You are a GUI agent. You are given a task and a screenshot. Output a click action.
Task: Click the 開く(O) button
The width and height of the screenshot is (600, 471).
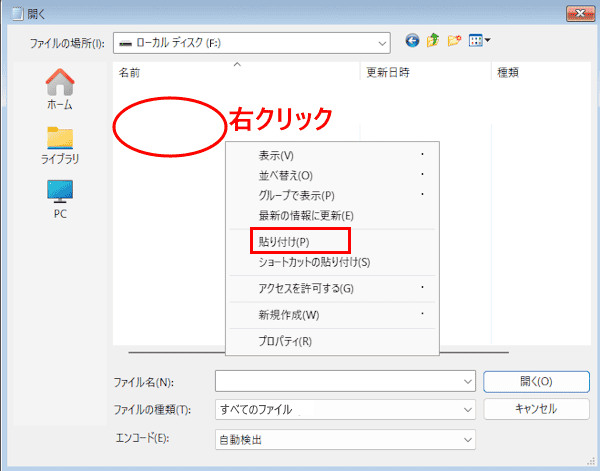pyautogui.click(x=536, y=381)
